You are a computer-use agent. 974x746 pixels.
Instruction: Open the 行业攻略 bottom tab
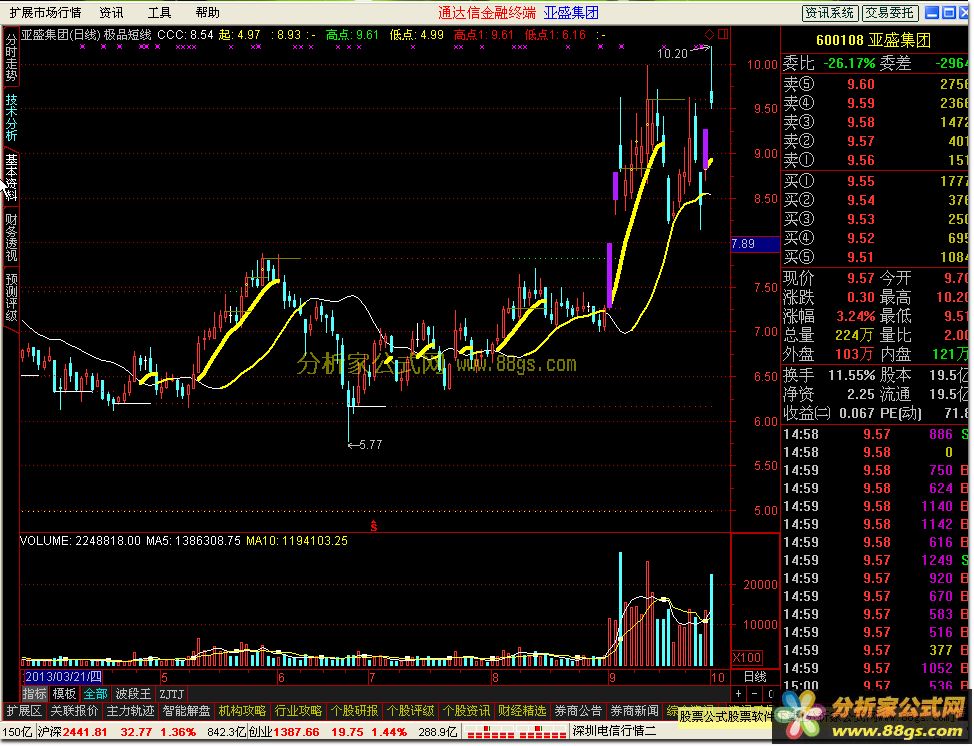click(298, 711)
